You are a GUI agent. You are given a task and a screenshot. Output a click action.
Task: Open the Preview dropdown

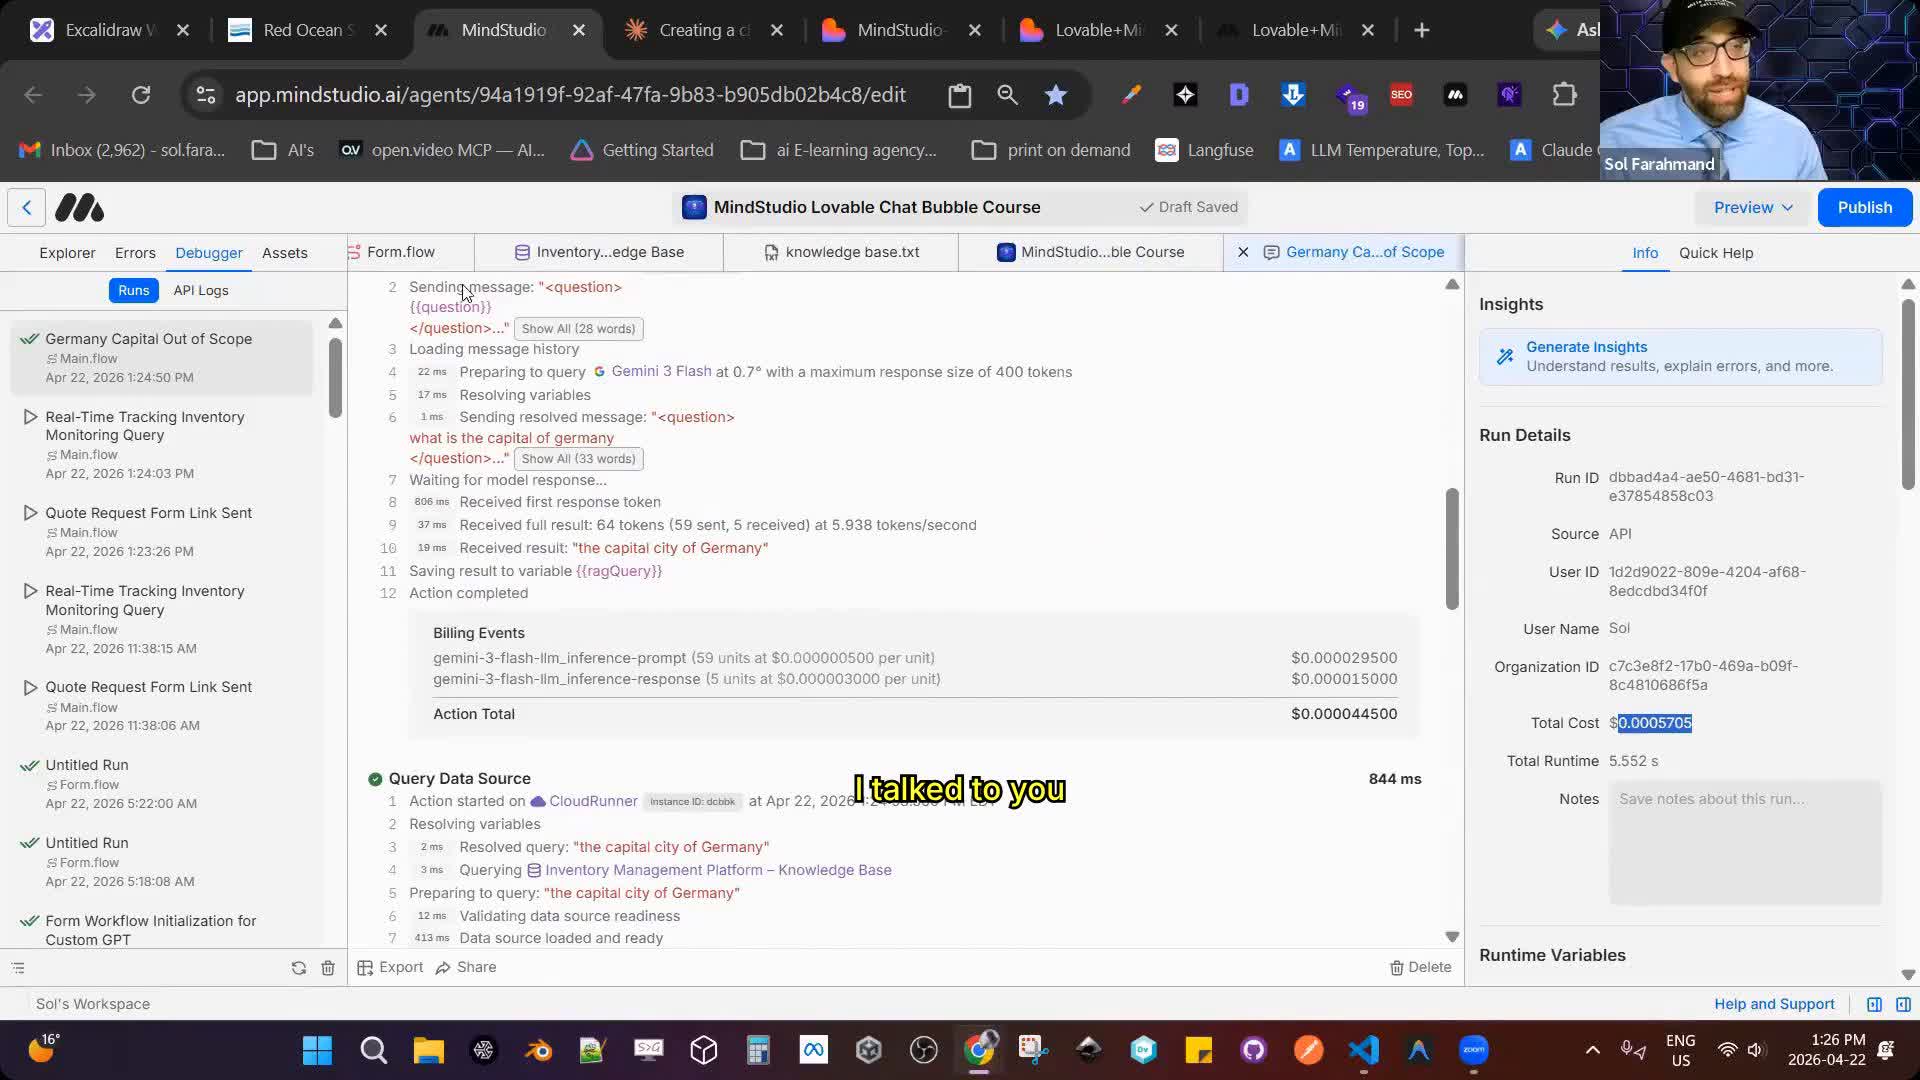point(1753,208)
